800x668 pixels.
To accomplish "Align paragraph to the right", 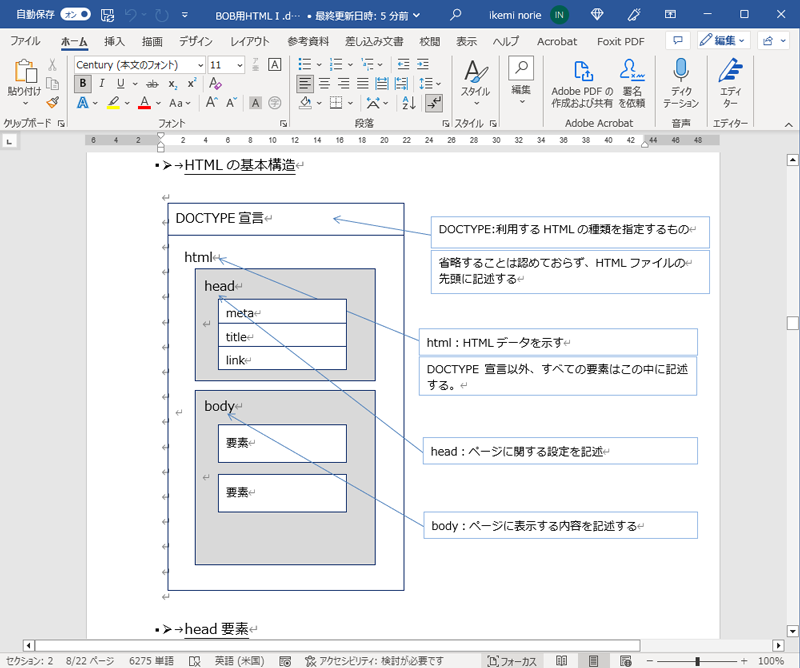I will click(x=343, y=84).
